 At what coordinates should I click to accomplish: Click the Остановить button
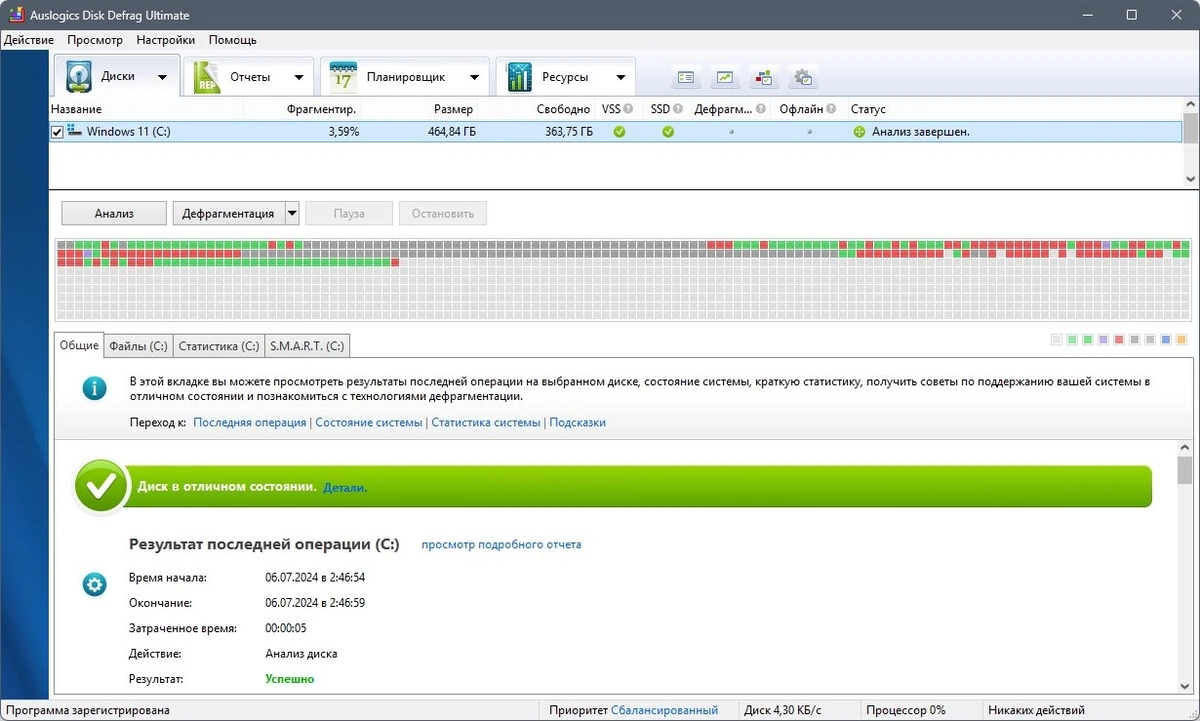point(443,213)
